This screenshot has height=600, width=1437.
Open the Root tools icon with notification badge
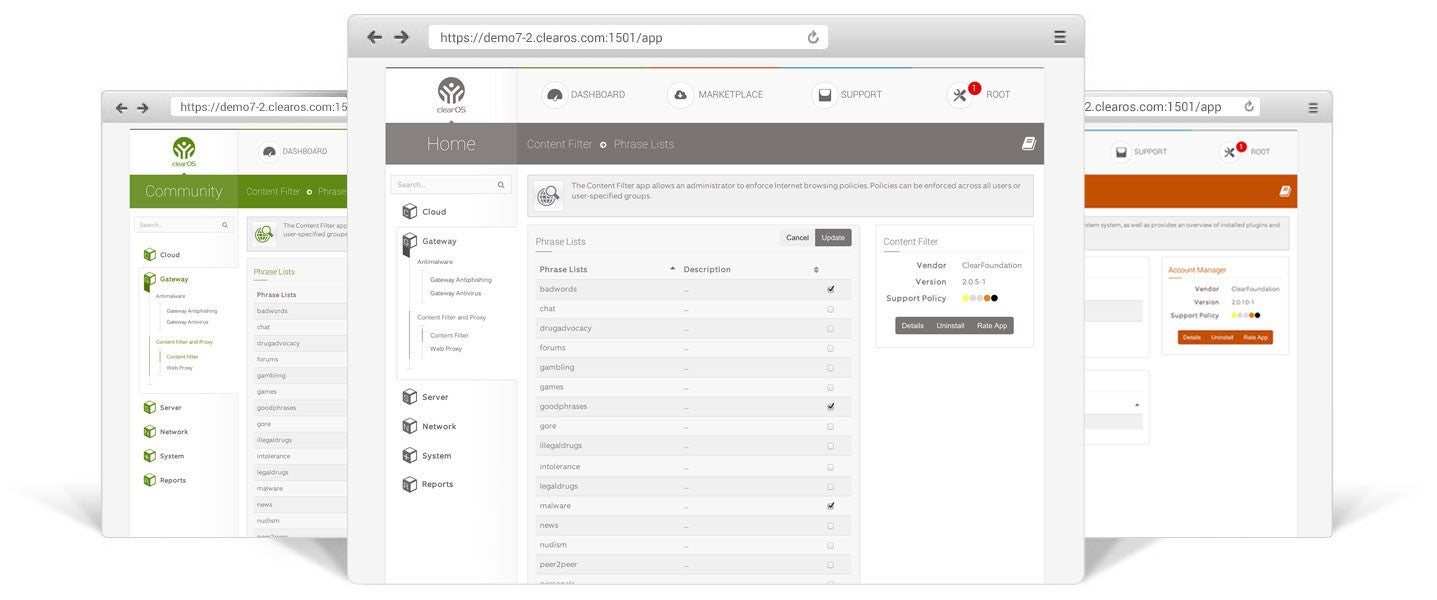coord(960,95)
